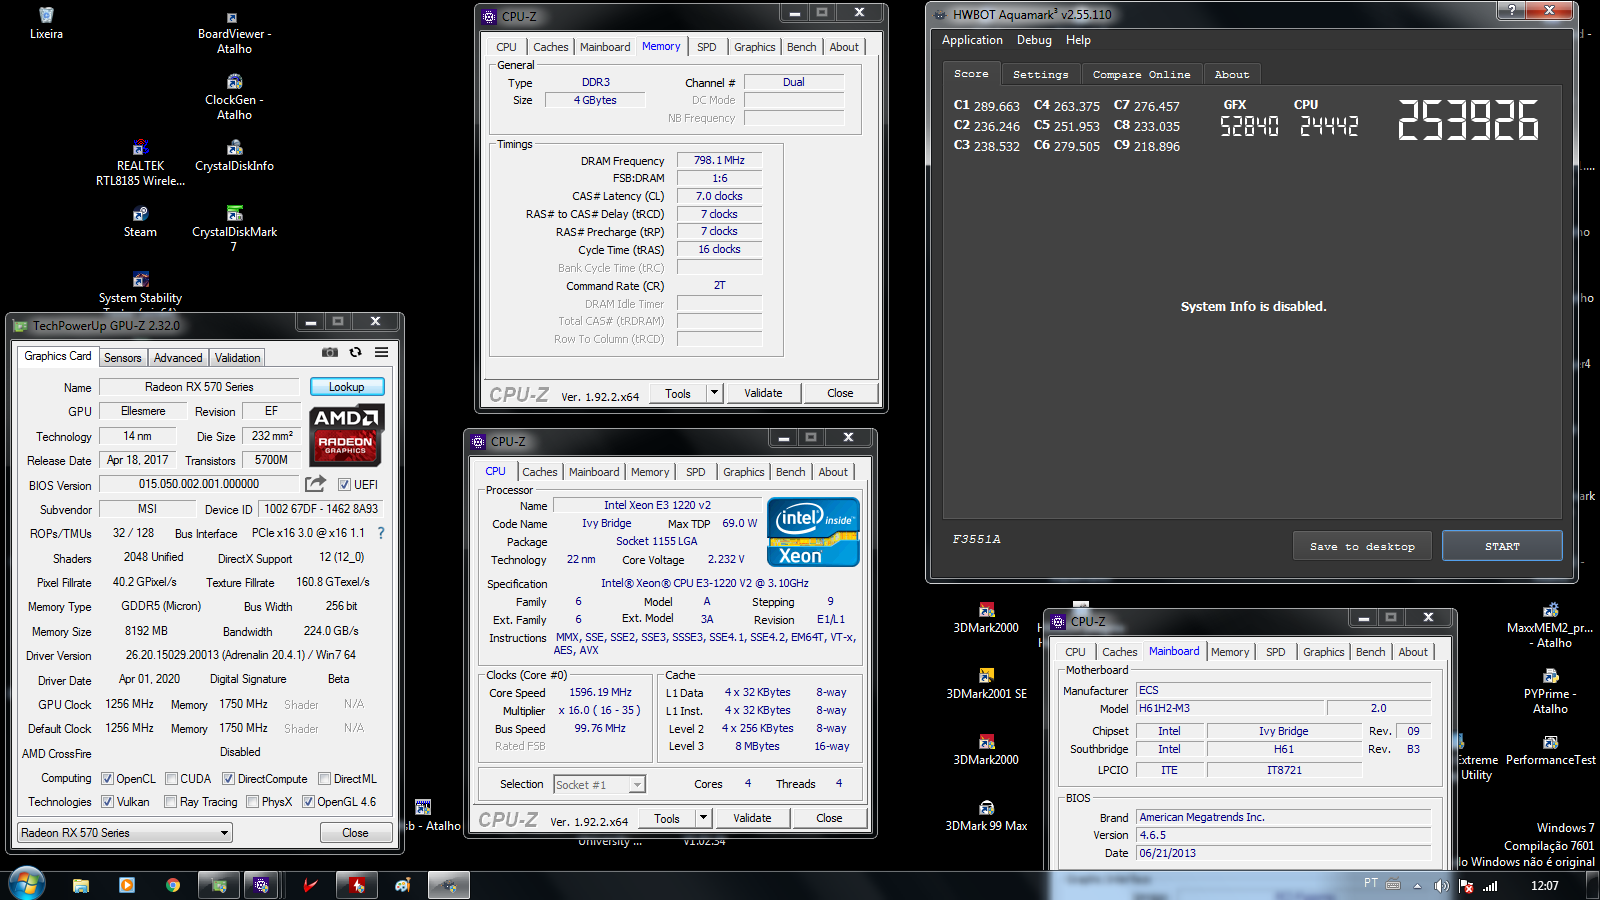Click AMD Radeon Graphics logo in GPU-Z
Image resolution: width=1600 pixels, height=900 pixels.
[345, 436]
